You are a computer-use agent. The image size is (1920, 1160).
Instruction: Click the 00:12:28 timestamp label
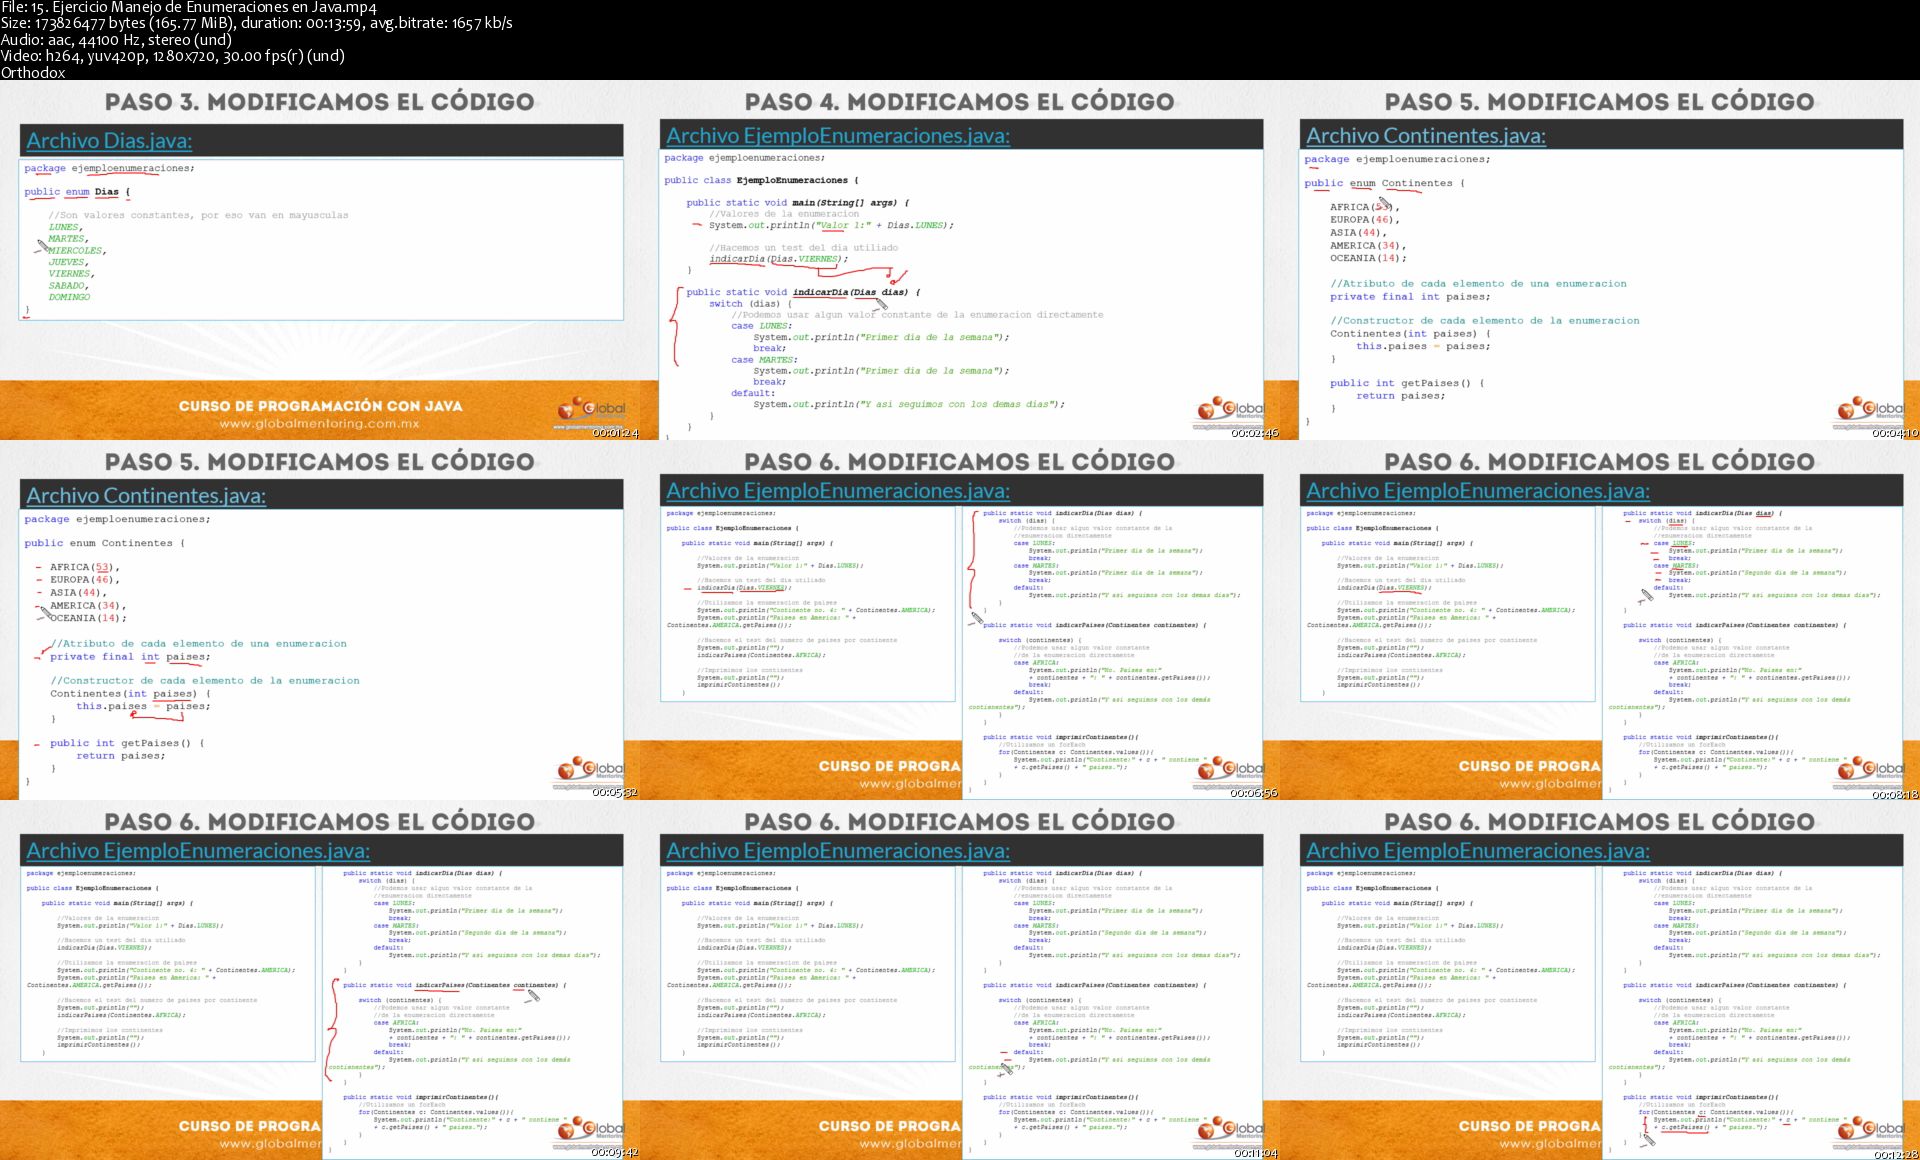click(x=1895, y=1153)
